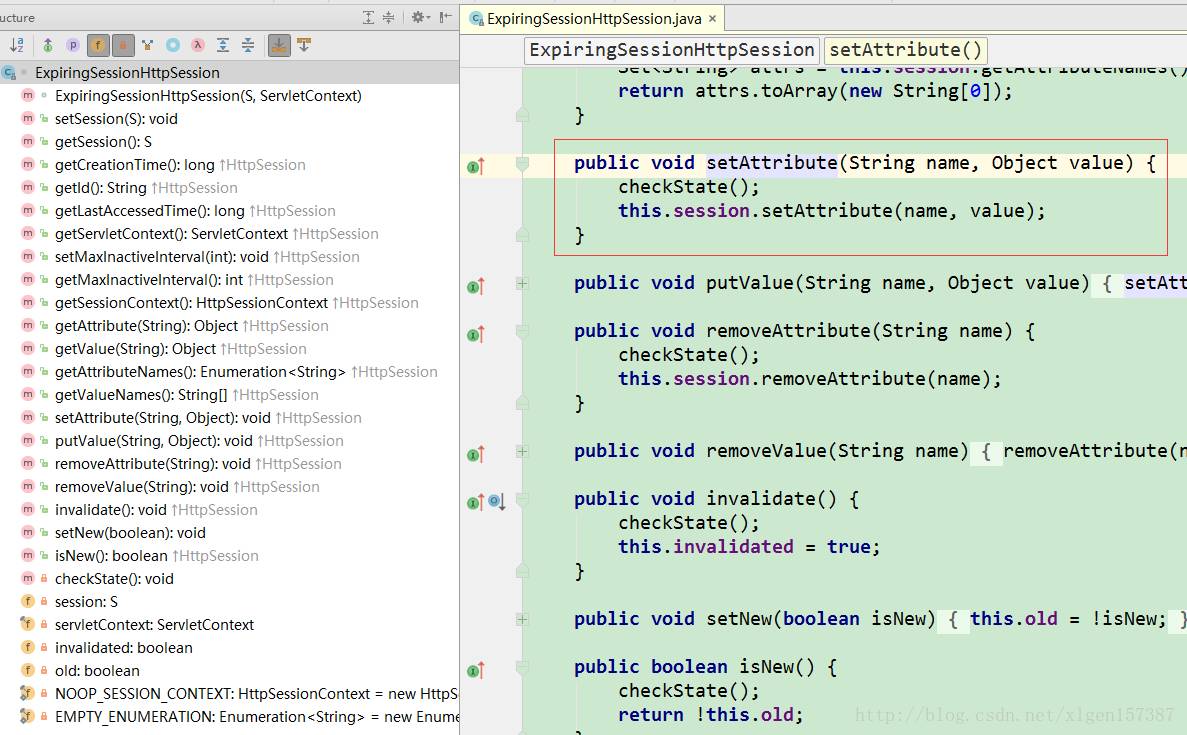Screen dimensions: 1187x735
Task: Hide the Structure panel with the hide icon
Action: point(445,17)
